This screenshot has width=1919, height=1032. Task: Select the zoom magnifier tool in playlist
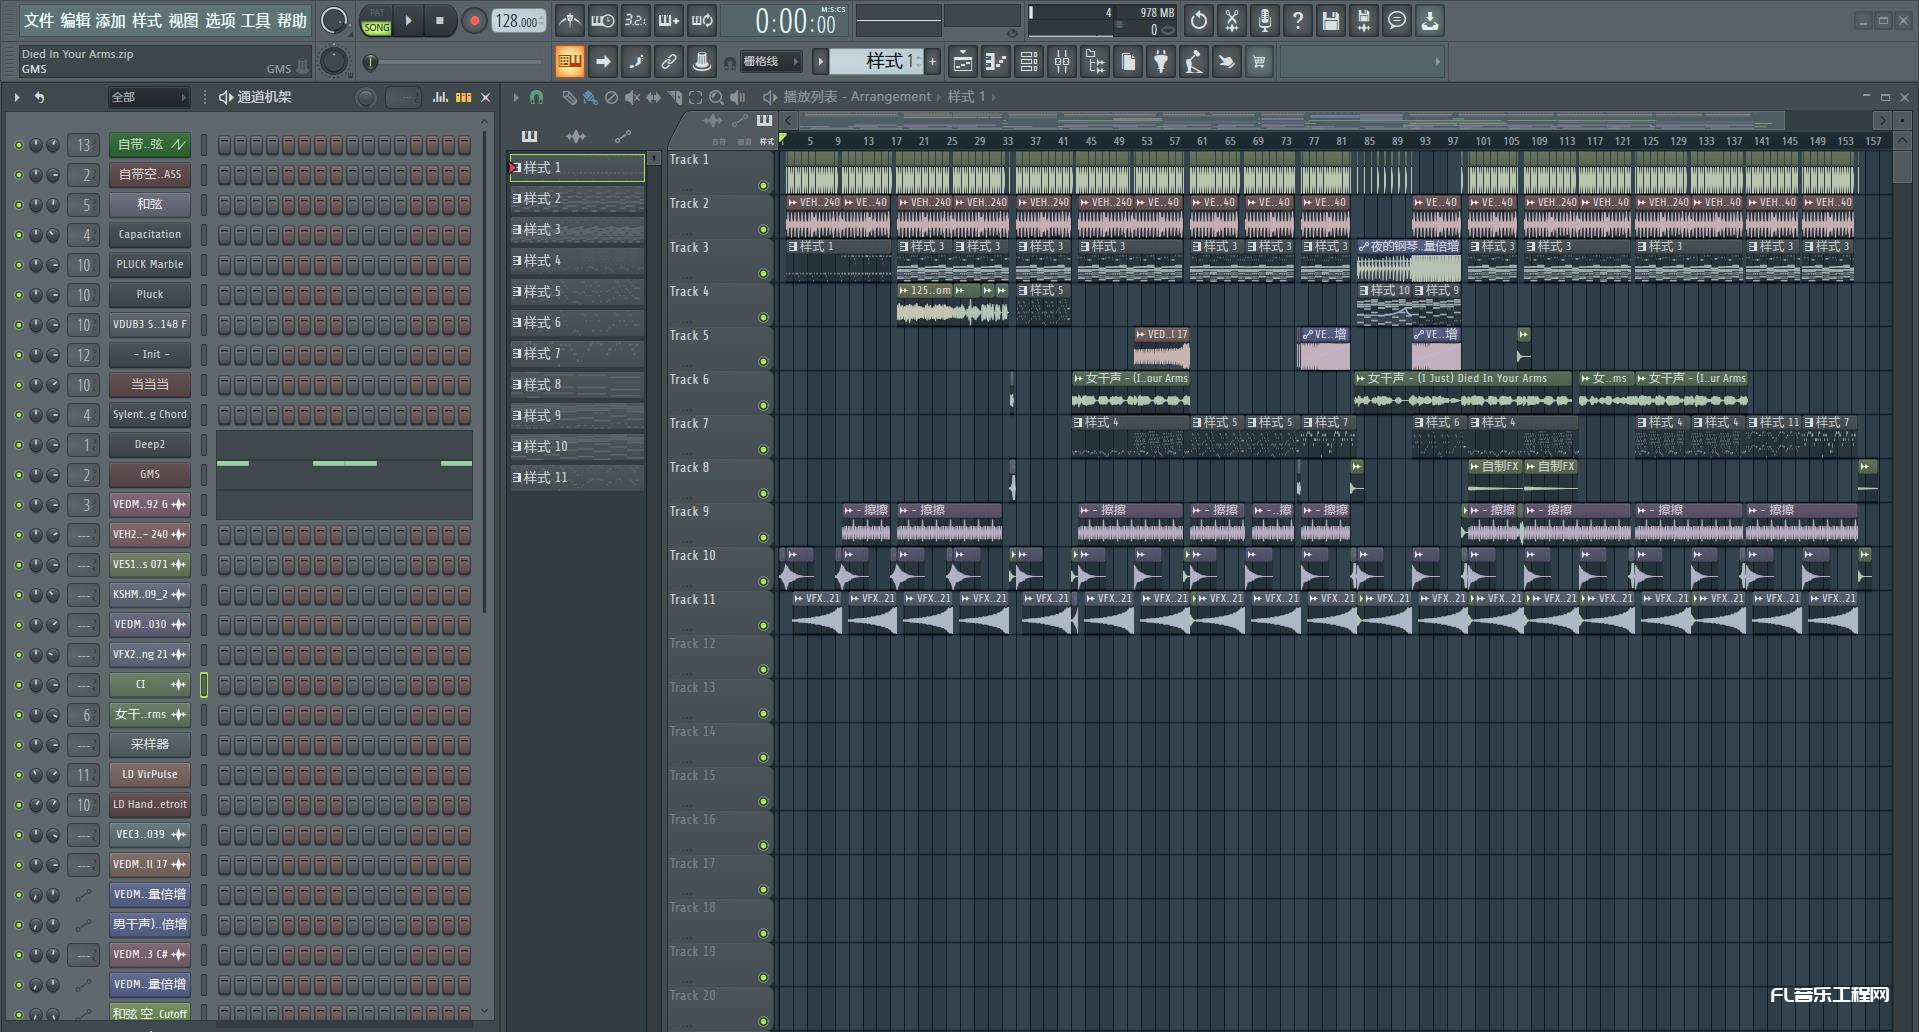pyautogui.click(x=716, y=97)
